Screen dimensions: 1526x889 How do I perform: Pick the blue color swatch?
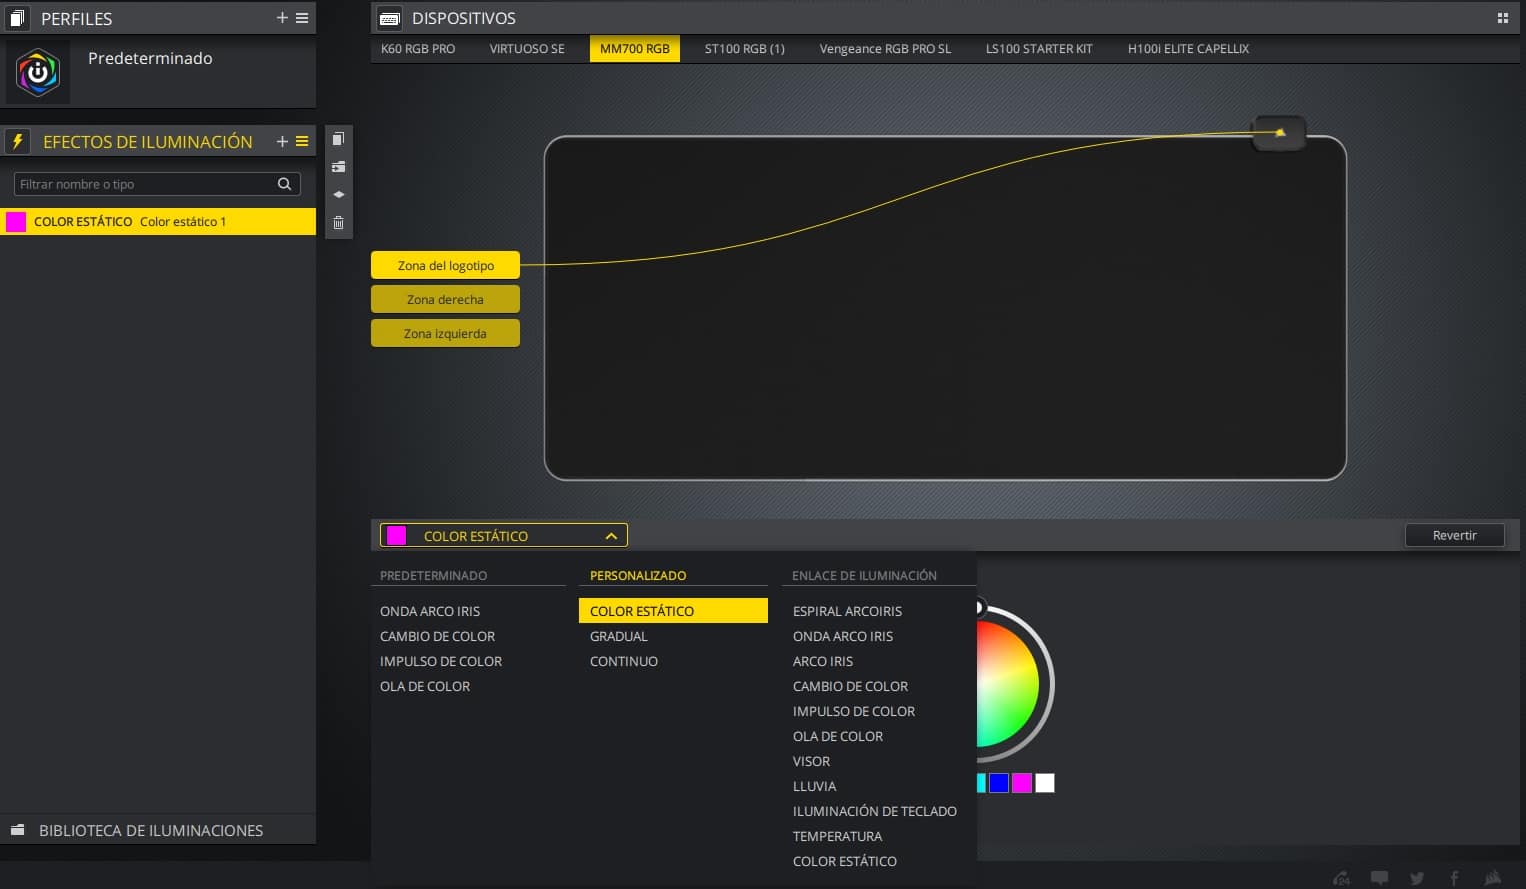tap(998, 783)
